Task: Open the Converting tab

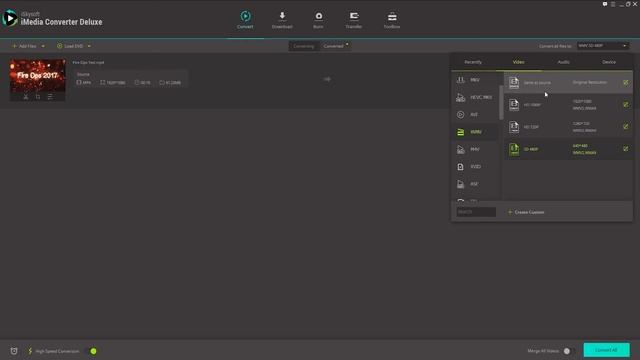Action: (304, 46)
